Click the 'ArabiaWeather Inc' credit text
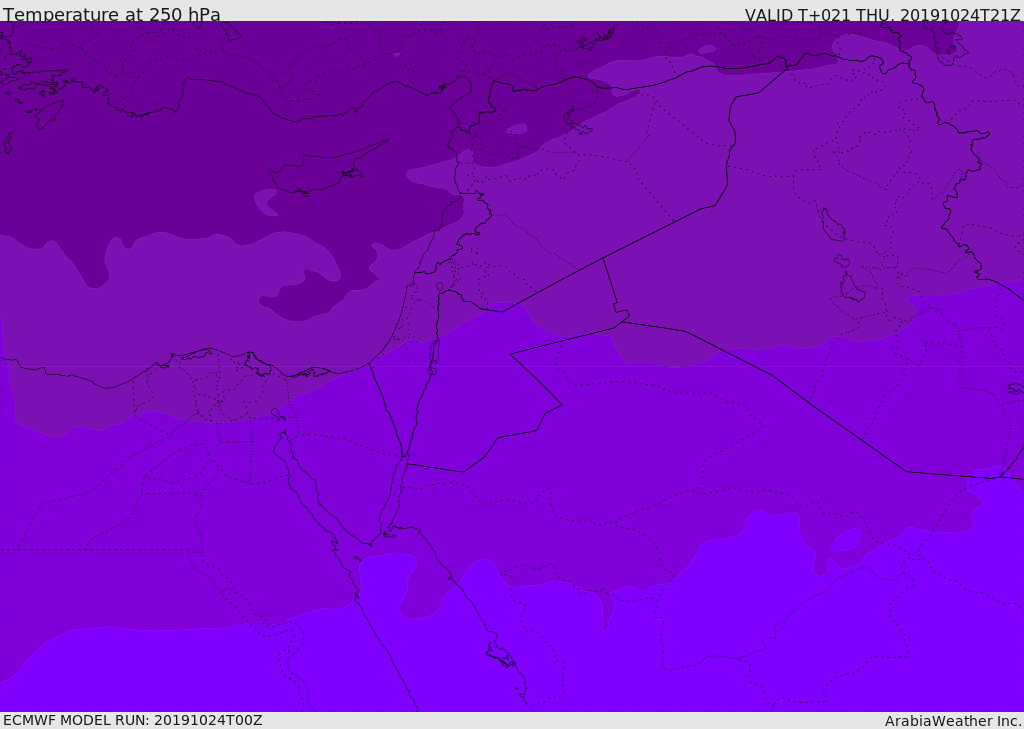The width and height of the screenshot is (1024, 729). coord(953,721)
